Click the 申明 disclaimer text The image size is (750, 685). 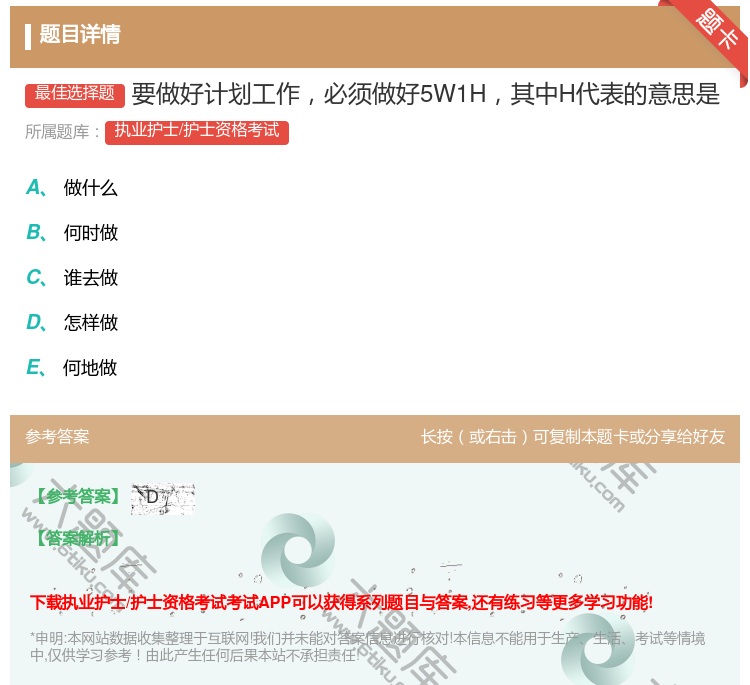click(x=367, y=646)
